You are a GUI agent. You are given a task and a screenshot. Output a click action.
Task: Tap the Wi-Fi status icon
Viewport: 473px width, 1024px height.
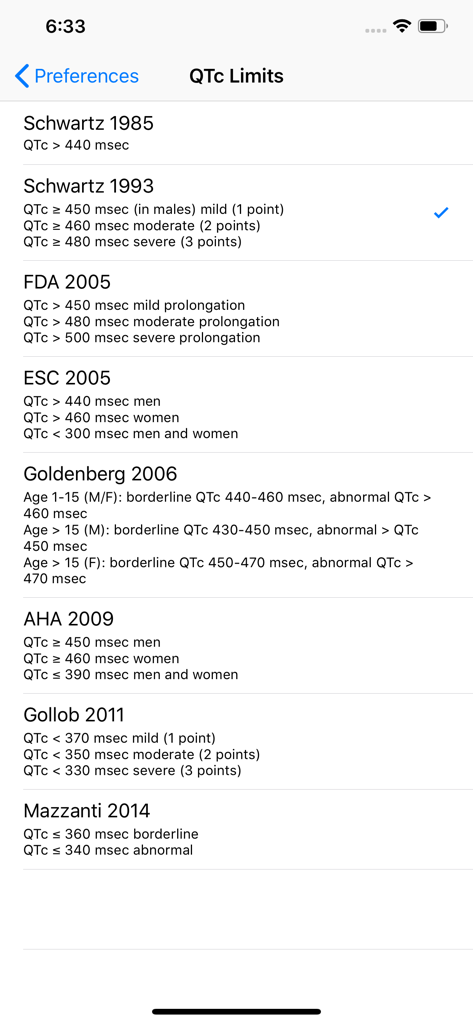click(x=402, y=26)
